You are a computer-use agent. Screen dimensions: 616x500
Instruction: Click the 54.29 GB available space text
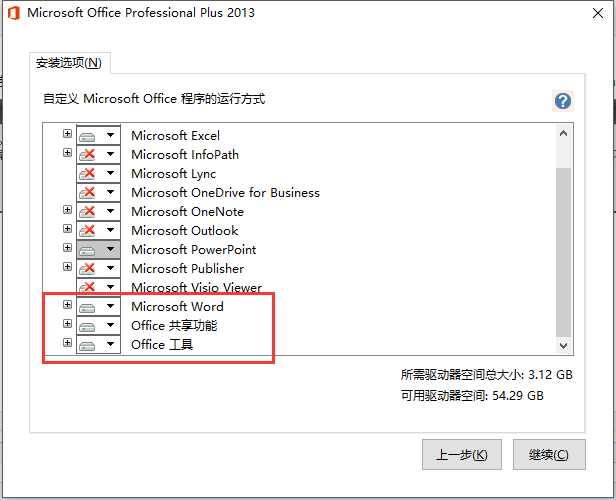coord(518,396)
